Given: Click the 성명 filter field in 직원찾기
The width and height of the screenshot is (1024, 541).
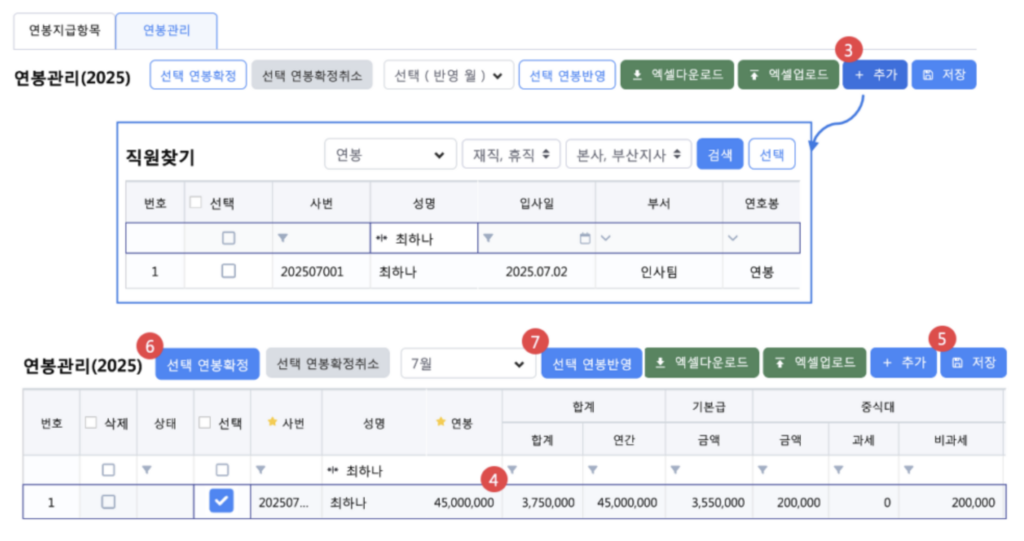Looking at the screenshot, I should pyautogui.click(x=421, y=238).
